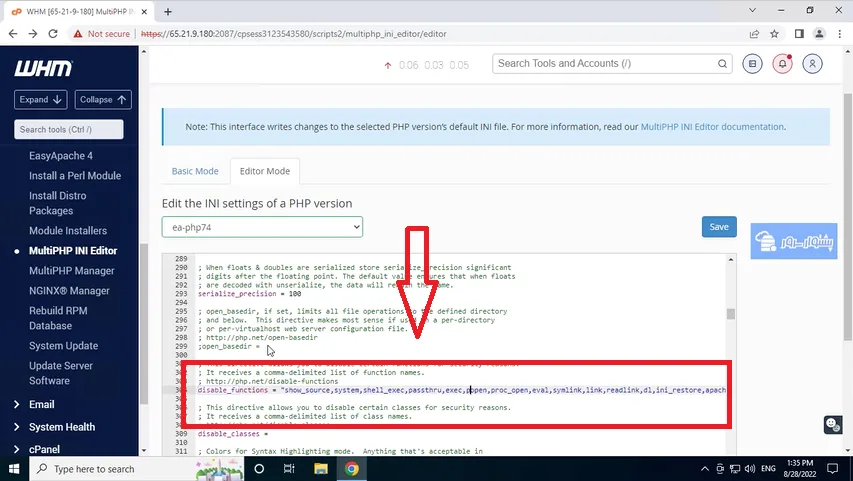Click the ;open_basedir = line

point(229,346)
